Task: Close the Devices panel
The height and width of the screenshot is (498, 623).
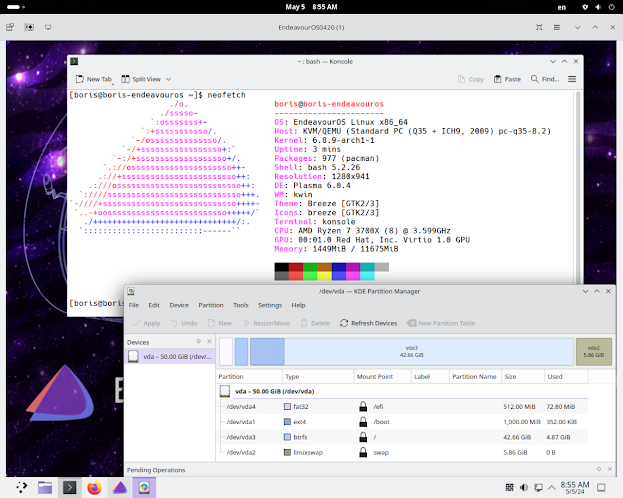Action: pyautogui.click(x=209, y=341)
